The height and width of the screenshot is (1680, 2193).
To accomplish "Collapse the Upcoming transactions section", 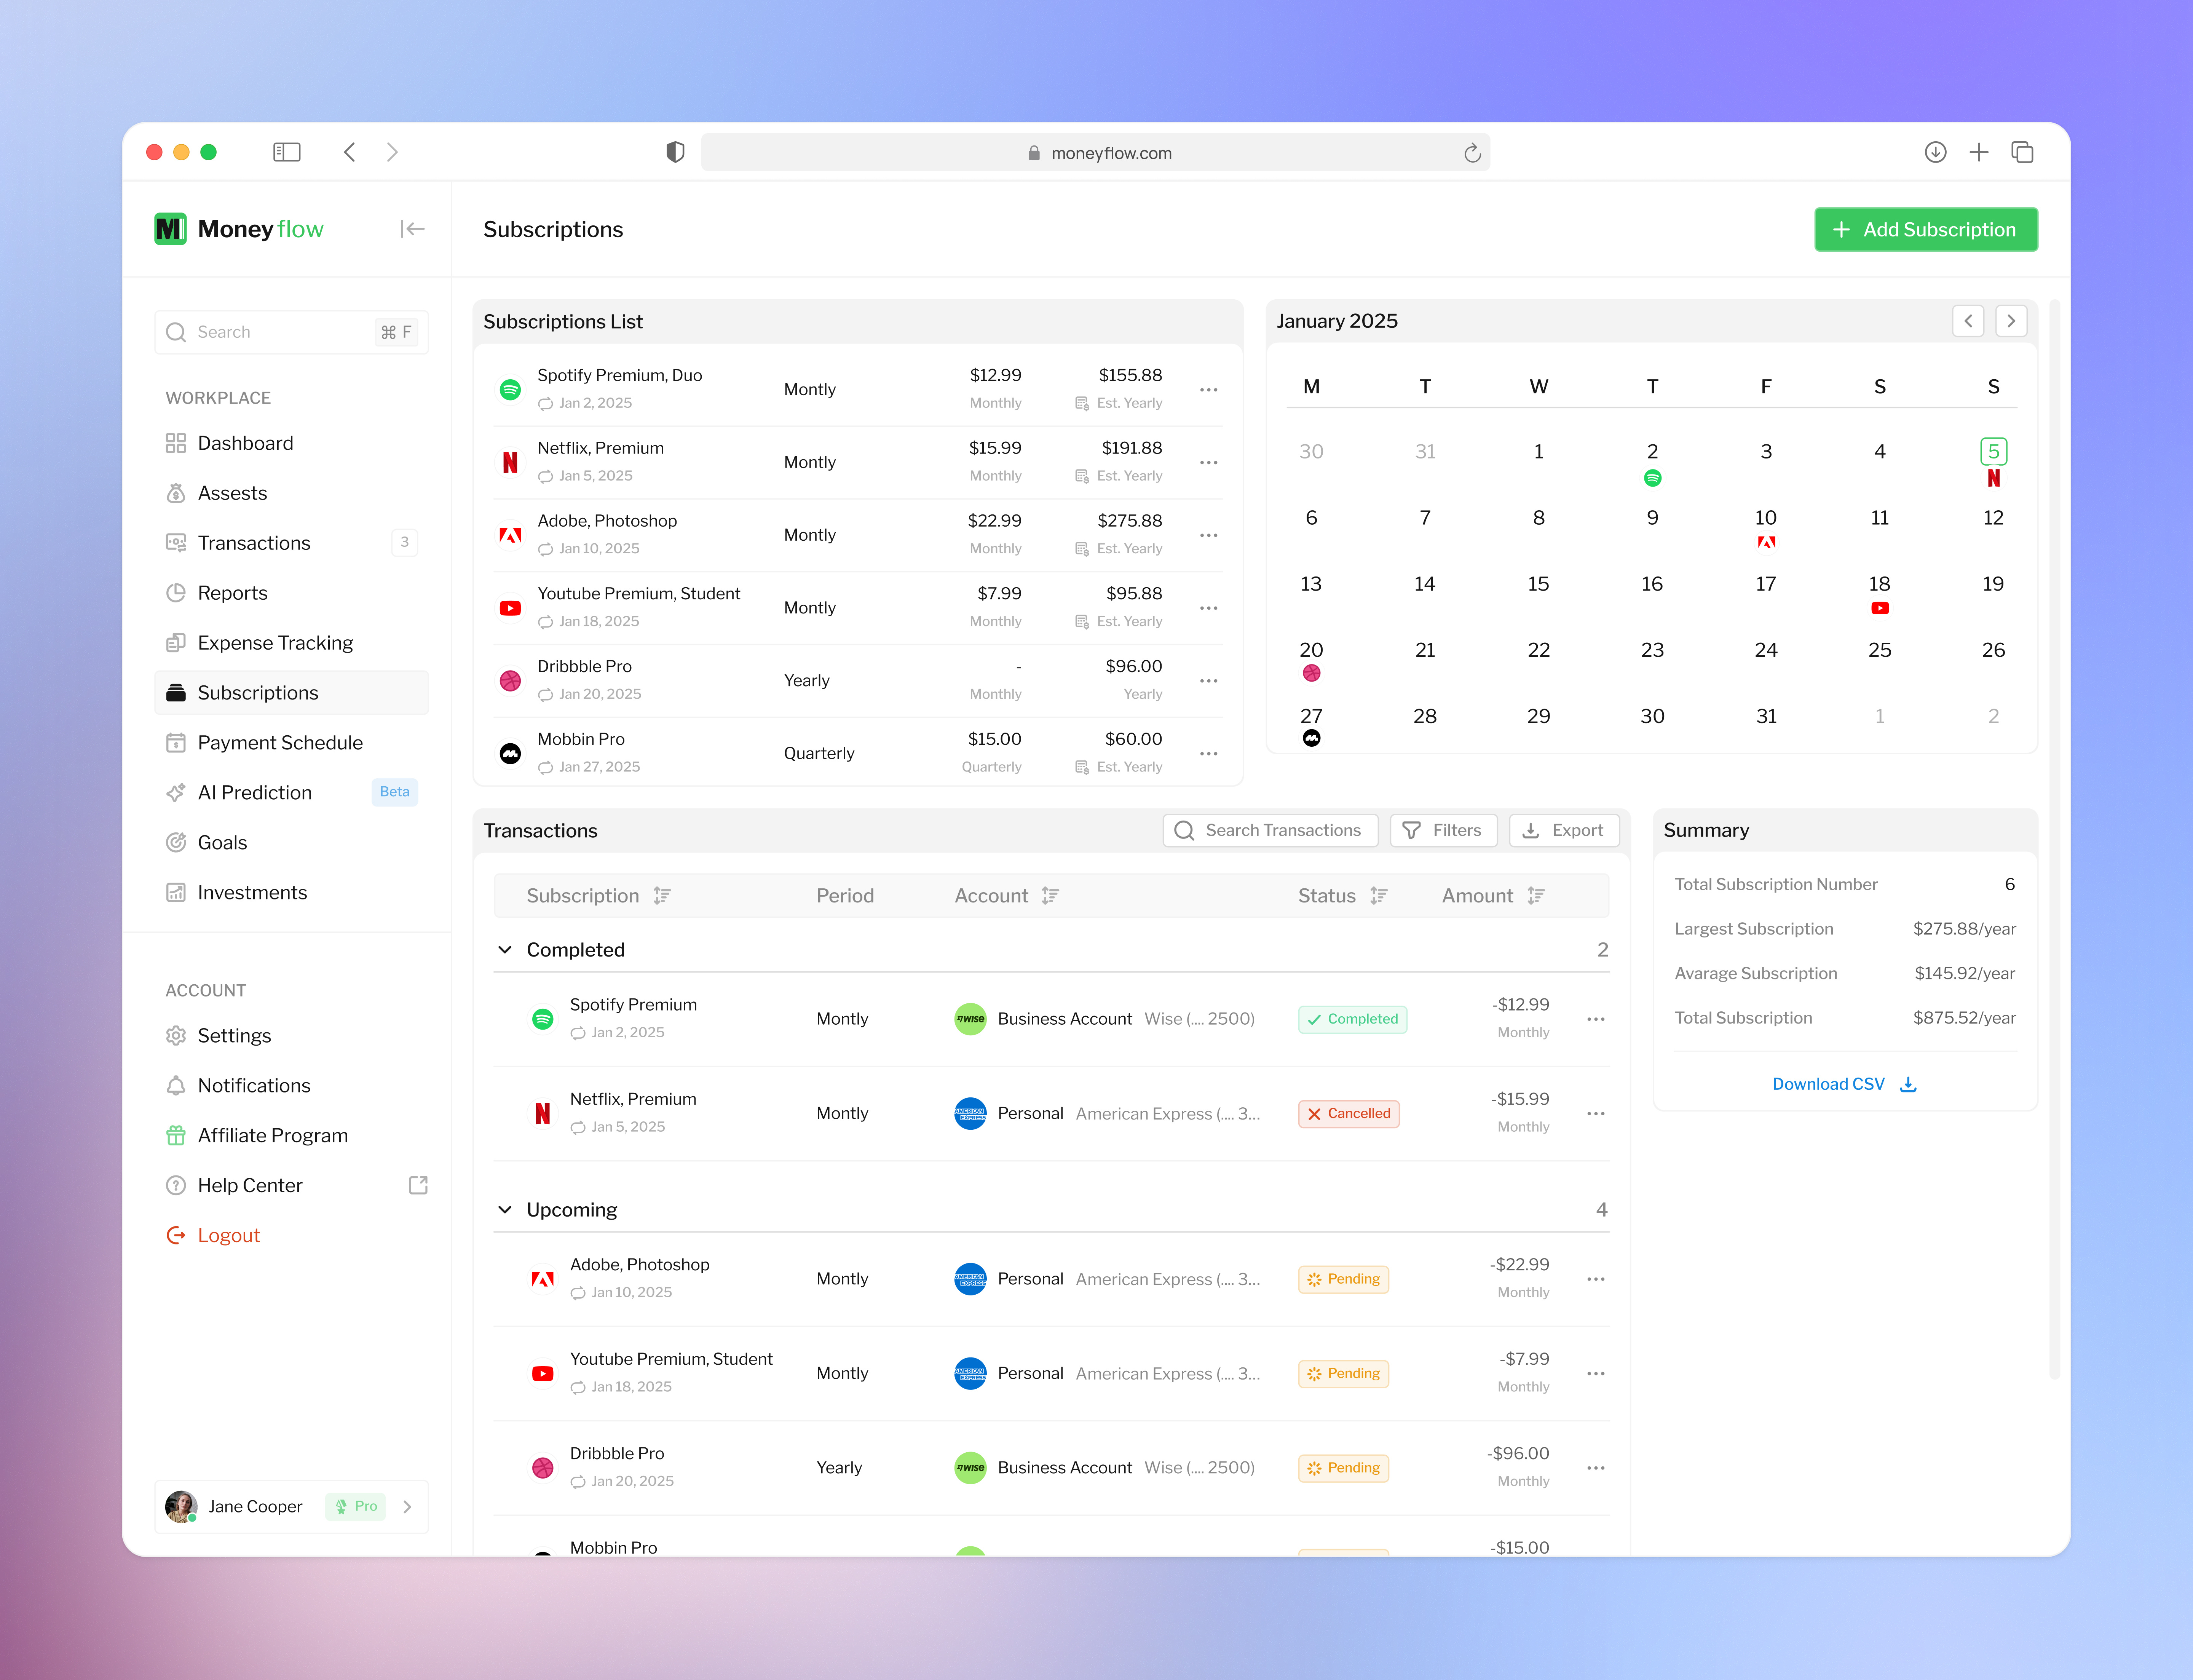I will [x=505, y=1209].
